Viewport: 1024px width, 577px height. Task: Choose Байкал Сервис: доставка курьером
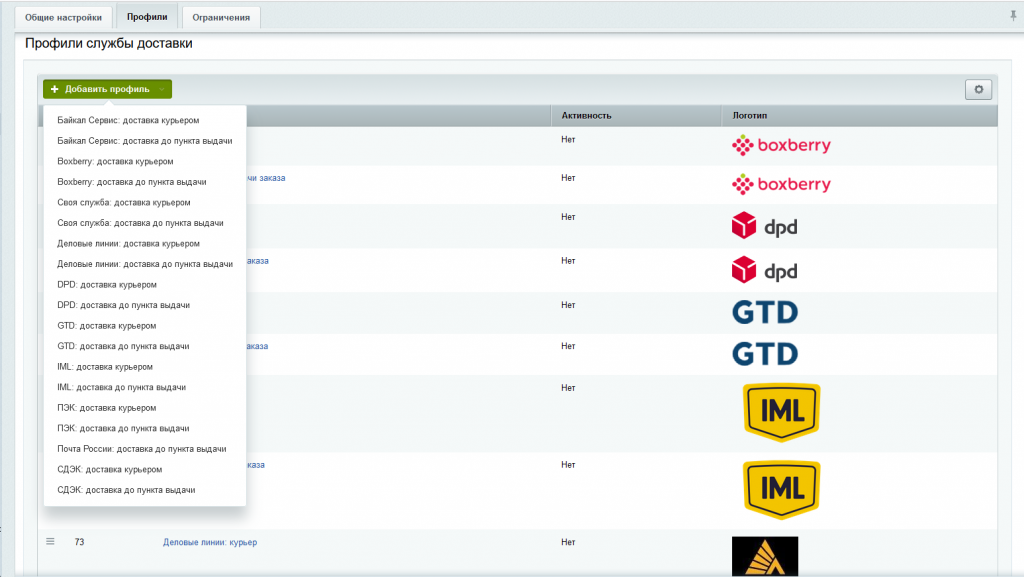click(x=135, y=120)
